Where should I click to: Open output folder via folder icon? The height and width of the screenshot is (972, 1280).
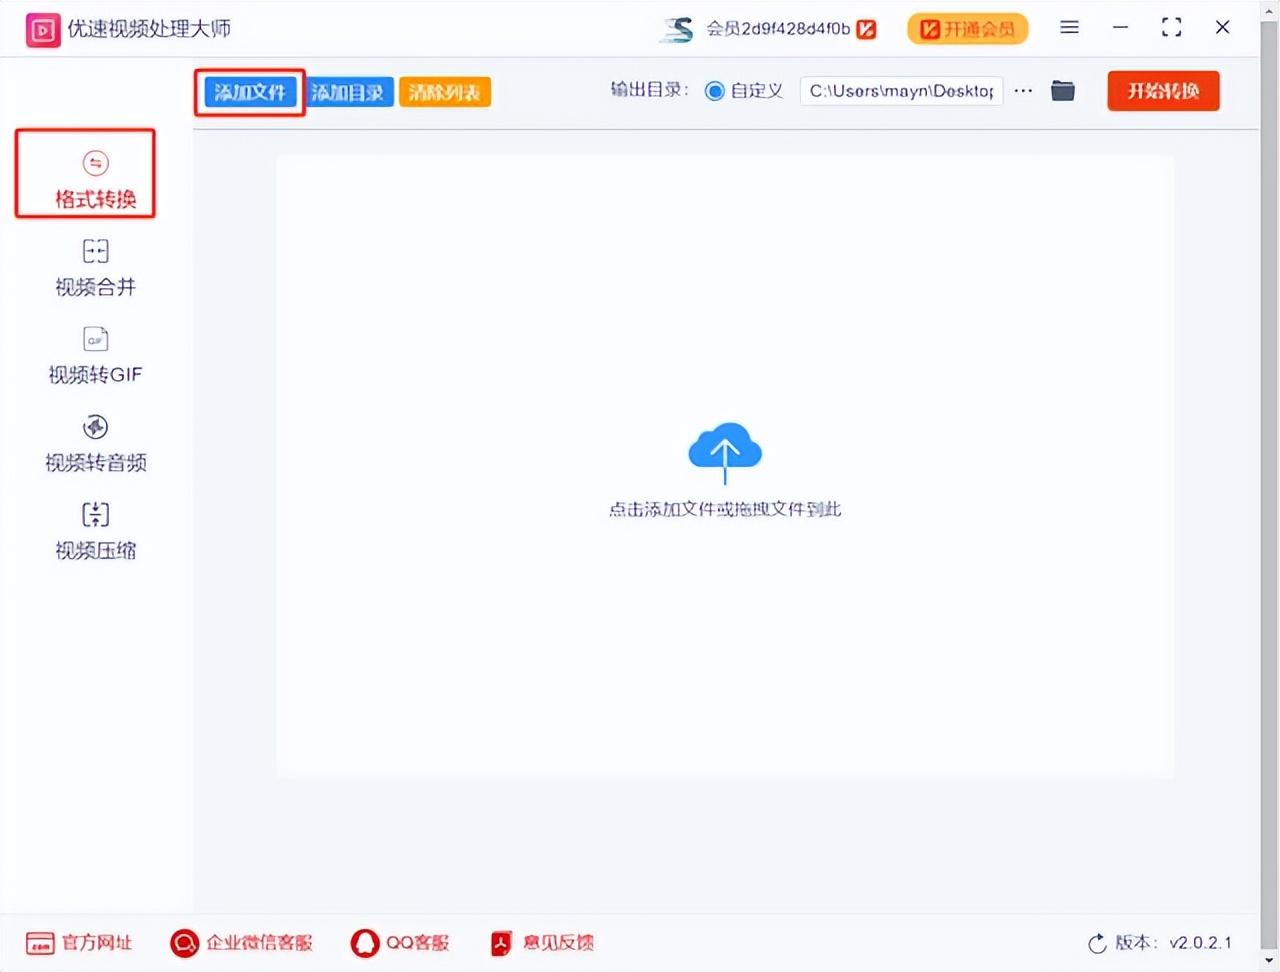click(x=1062, y=91)
